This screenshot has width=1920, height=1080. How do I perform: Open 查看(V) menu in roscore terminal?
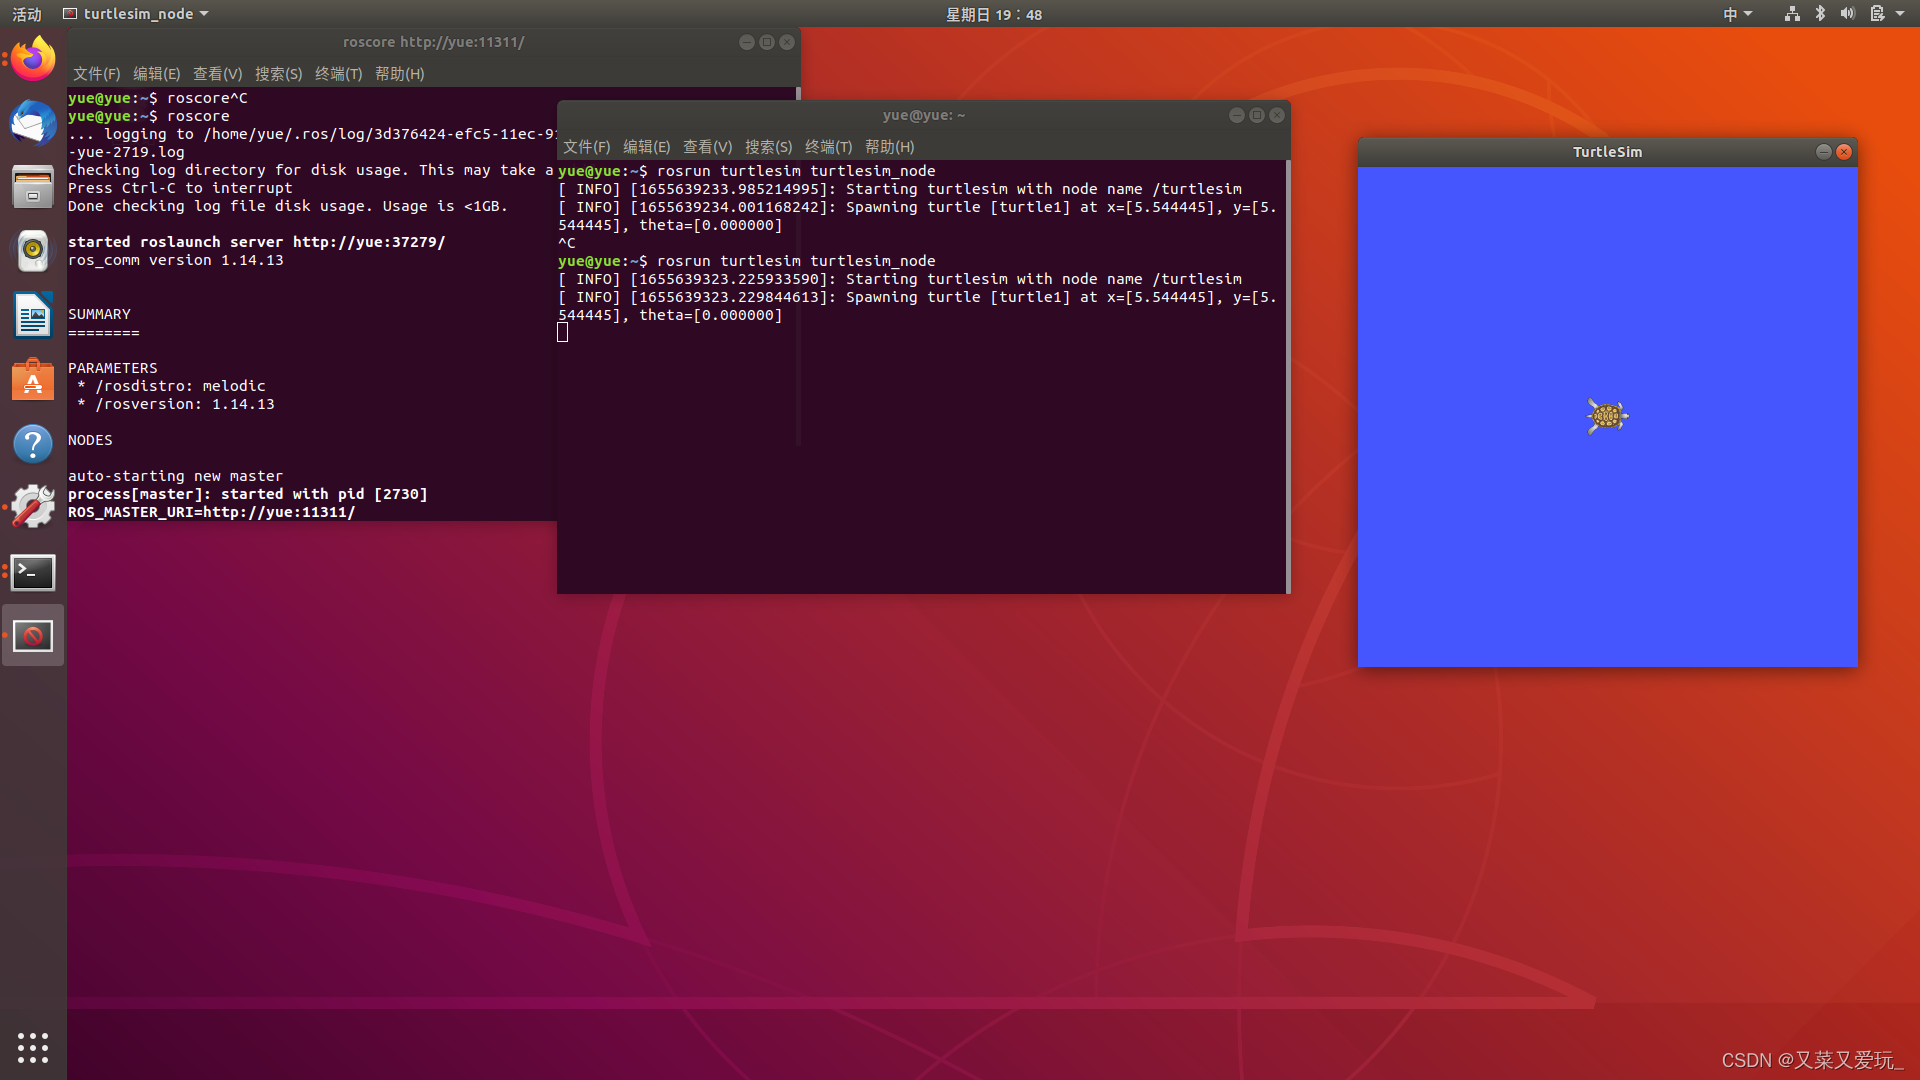coord(217,74)
